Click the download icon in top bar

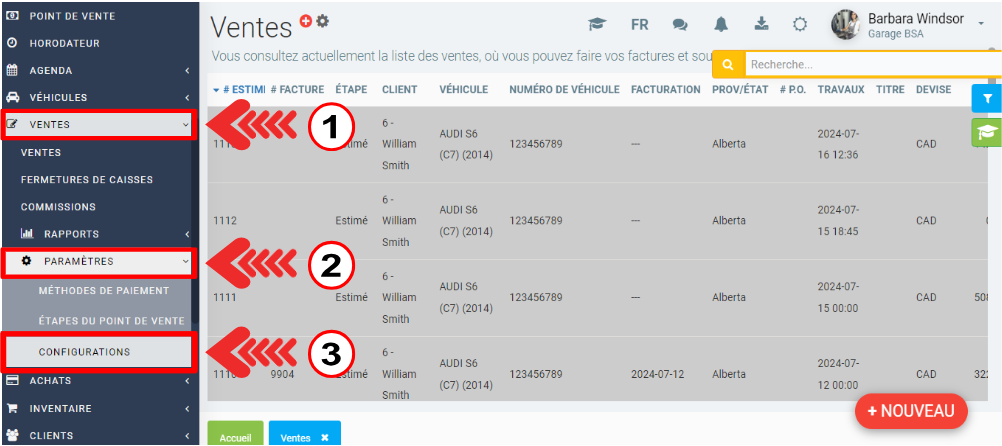point(761,25)
